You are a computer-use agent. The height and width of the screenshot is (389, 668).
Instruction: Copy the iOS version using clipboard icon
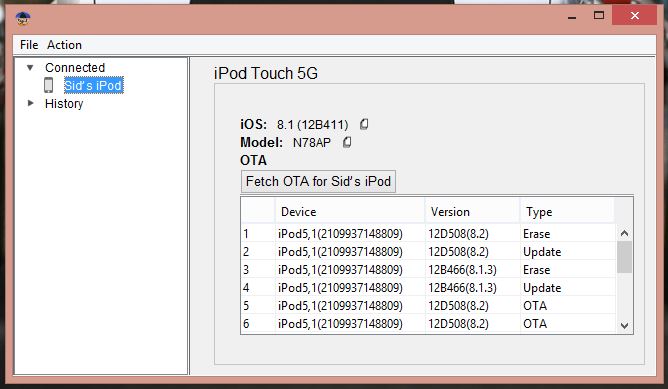pyautogui.click(x=364, y=124)
